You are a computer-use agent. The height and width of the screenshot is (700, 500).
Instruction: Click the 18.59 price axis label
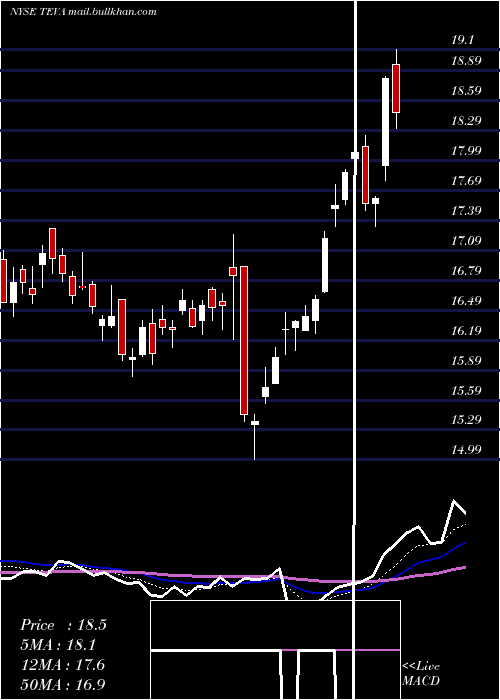[466, 91]
